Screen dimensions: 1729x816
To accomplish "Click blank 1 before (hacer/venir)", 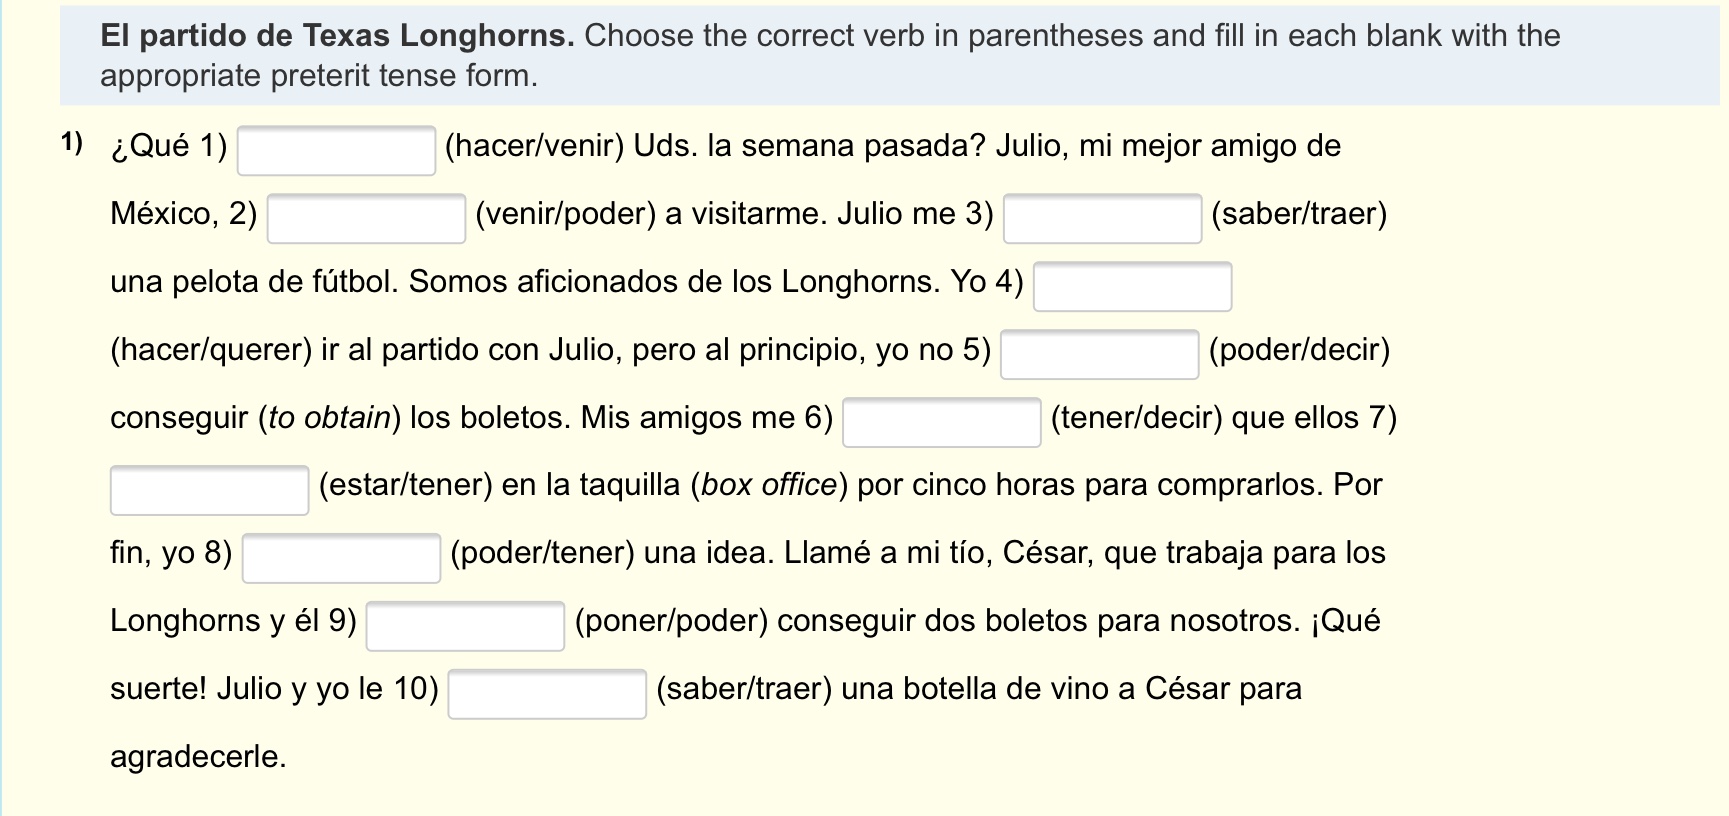I will tap(336, 150).
